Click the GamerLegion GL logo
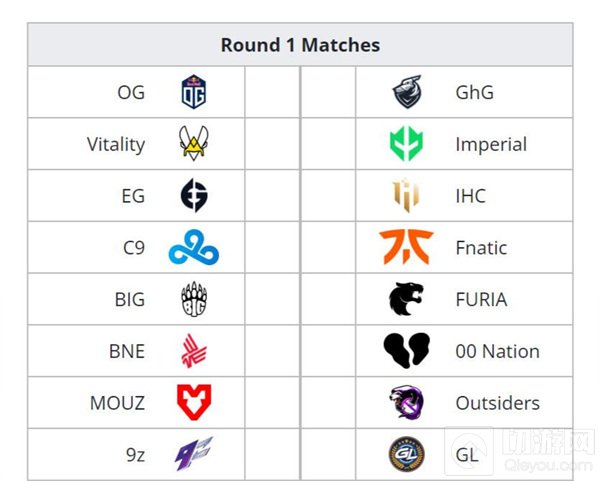Screen dimensions: 600x481 [x=407, y=454]
